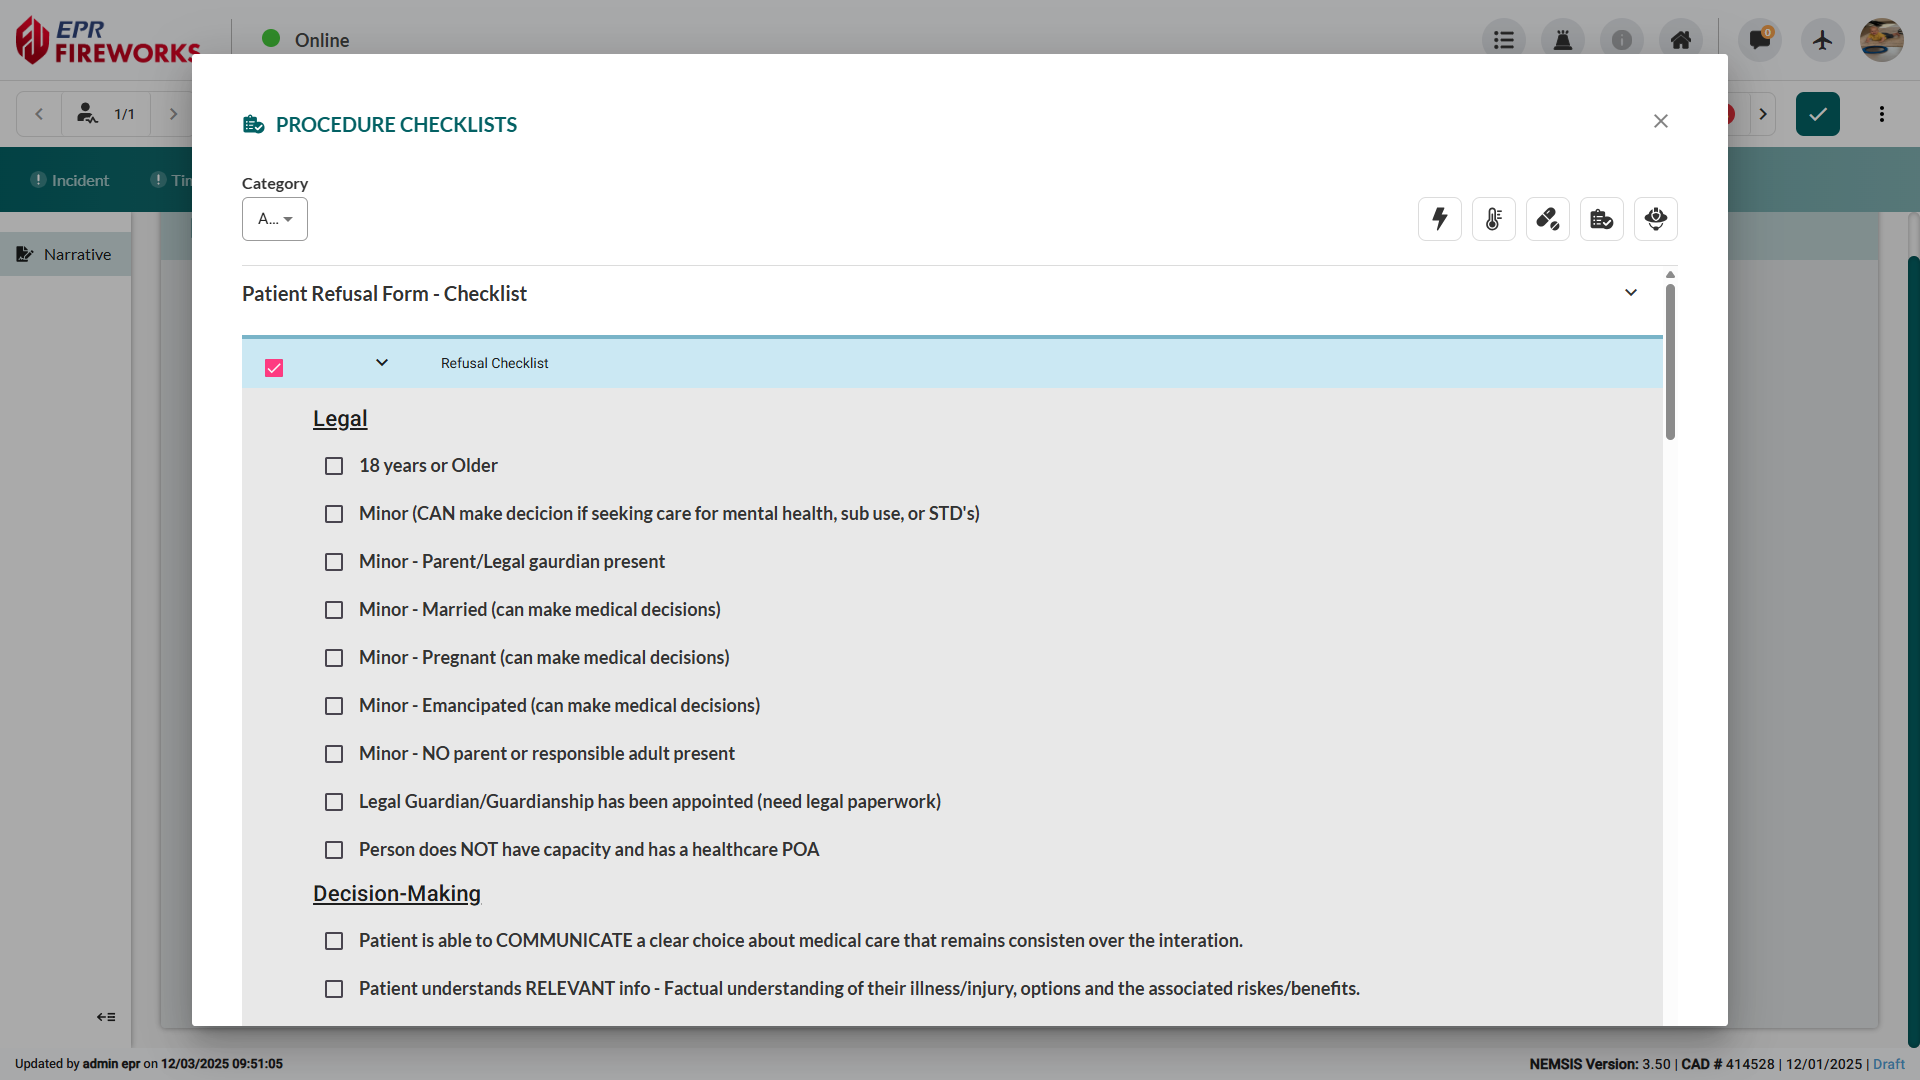This screenshot has width=1920, height=1080.
Task: Go to the home screen icon
Action: pos(1681,39)
